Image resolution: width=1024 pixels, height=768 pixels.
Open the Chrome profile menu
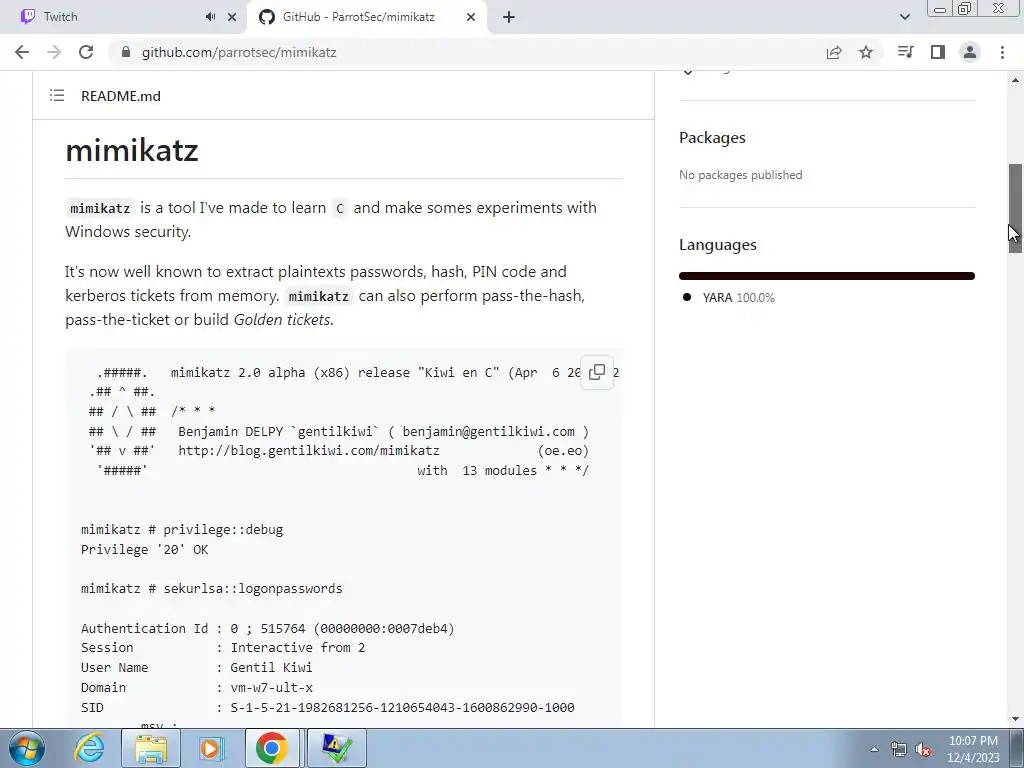coord(970,52)
